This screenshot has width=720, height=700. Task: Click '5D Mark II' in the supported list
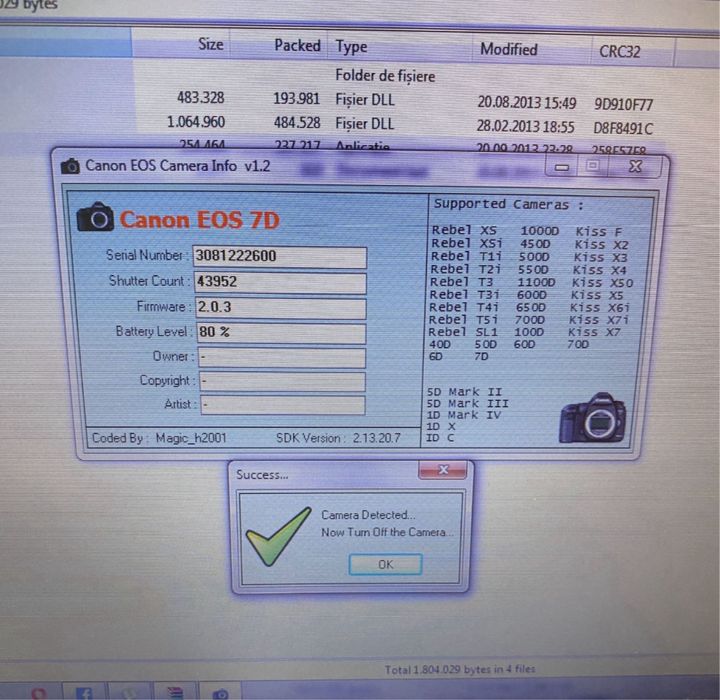(x=464, y=392)
